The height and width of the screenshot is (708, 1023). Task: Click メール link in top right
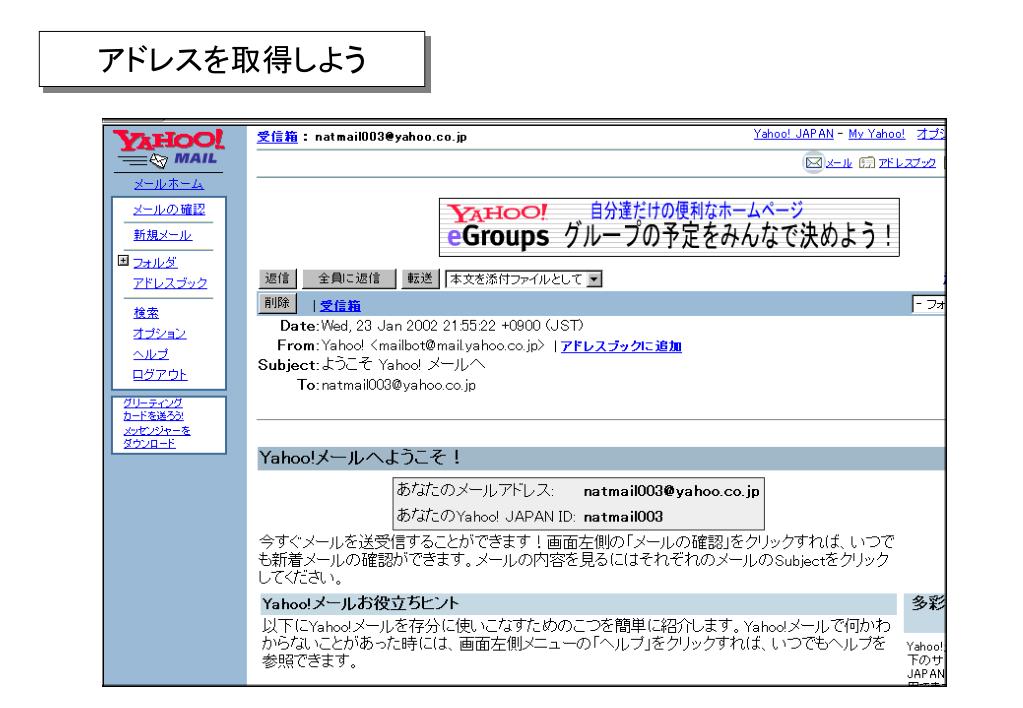click(838, 163)
